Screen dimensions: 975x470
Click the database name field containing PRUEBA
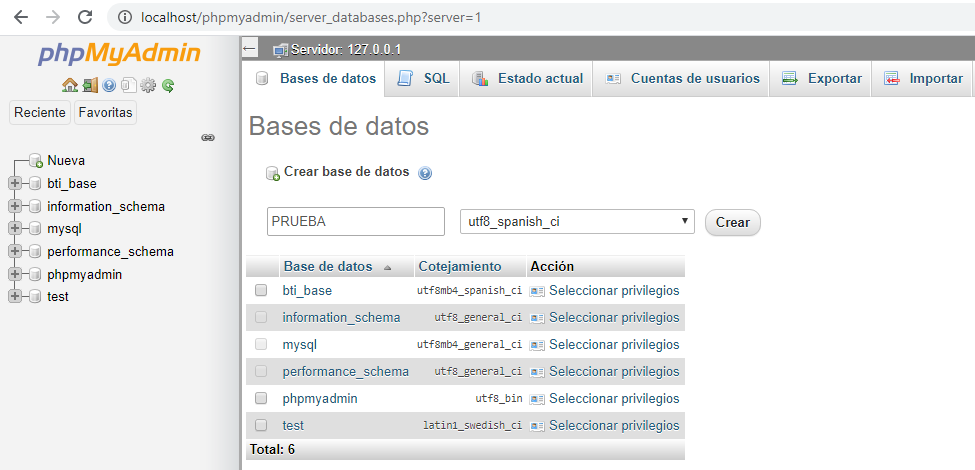(356, 221)
